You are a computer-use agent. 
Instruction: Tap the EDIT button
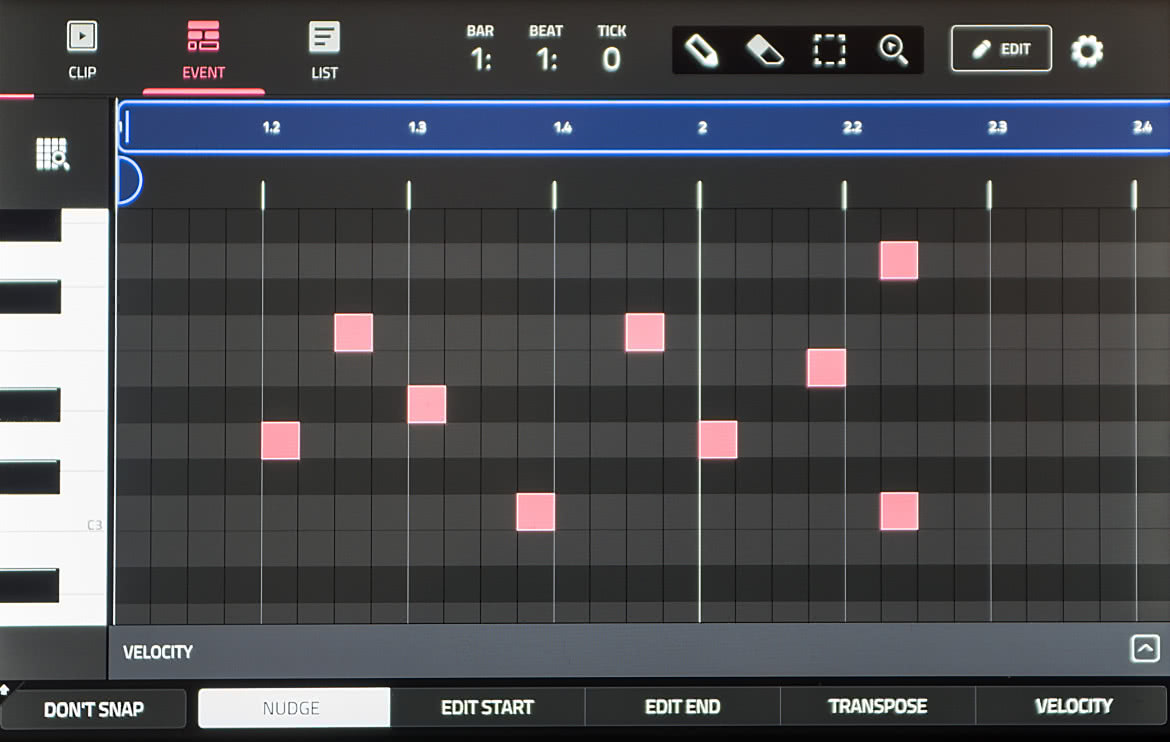click(x=1001, y=49)
